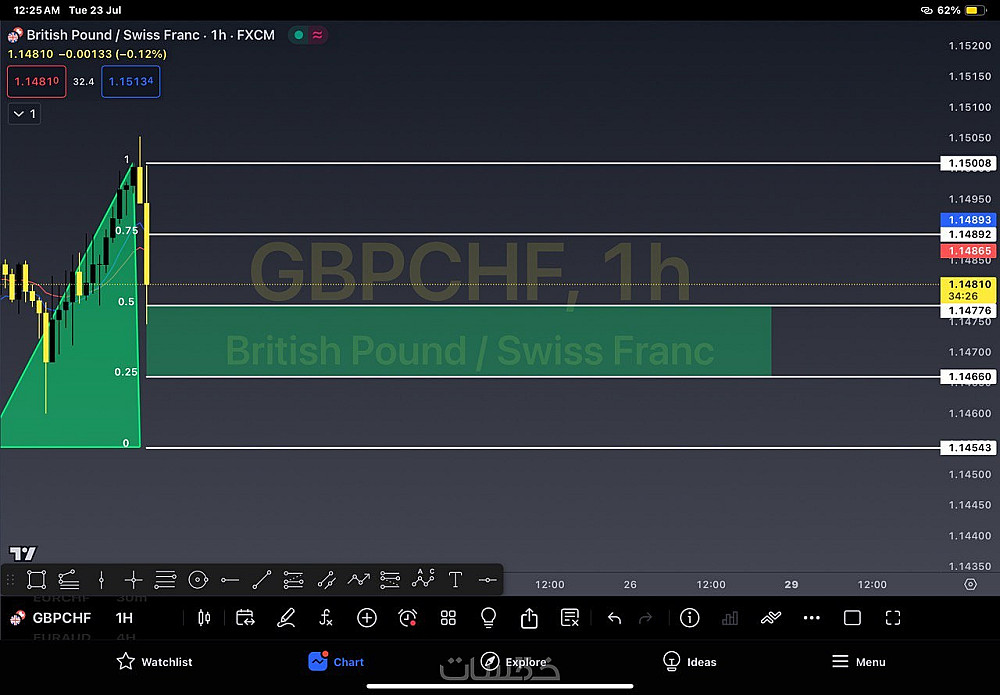The height and width of the screenshot is (695, 1000).
Task: Open the notes list icon
Action: 570,618
